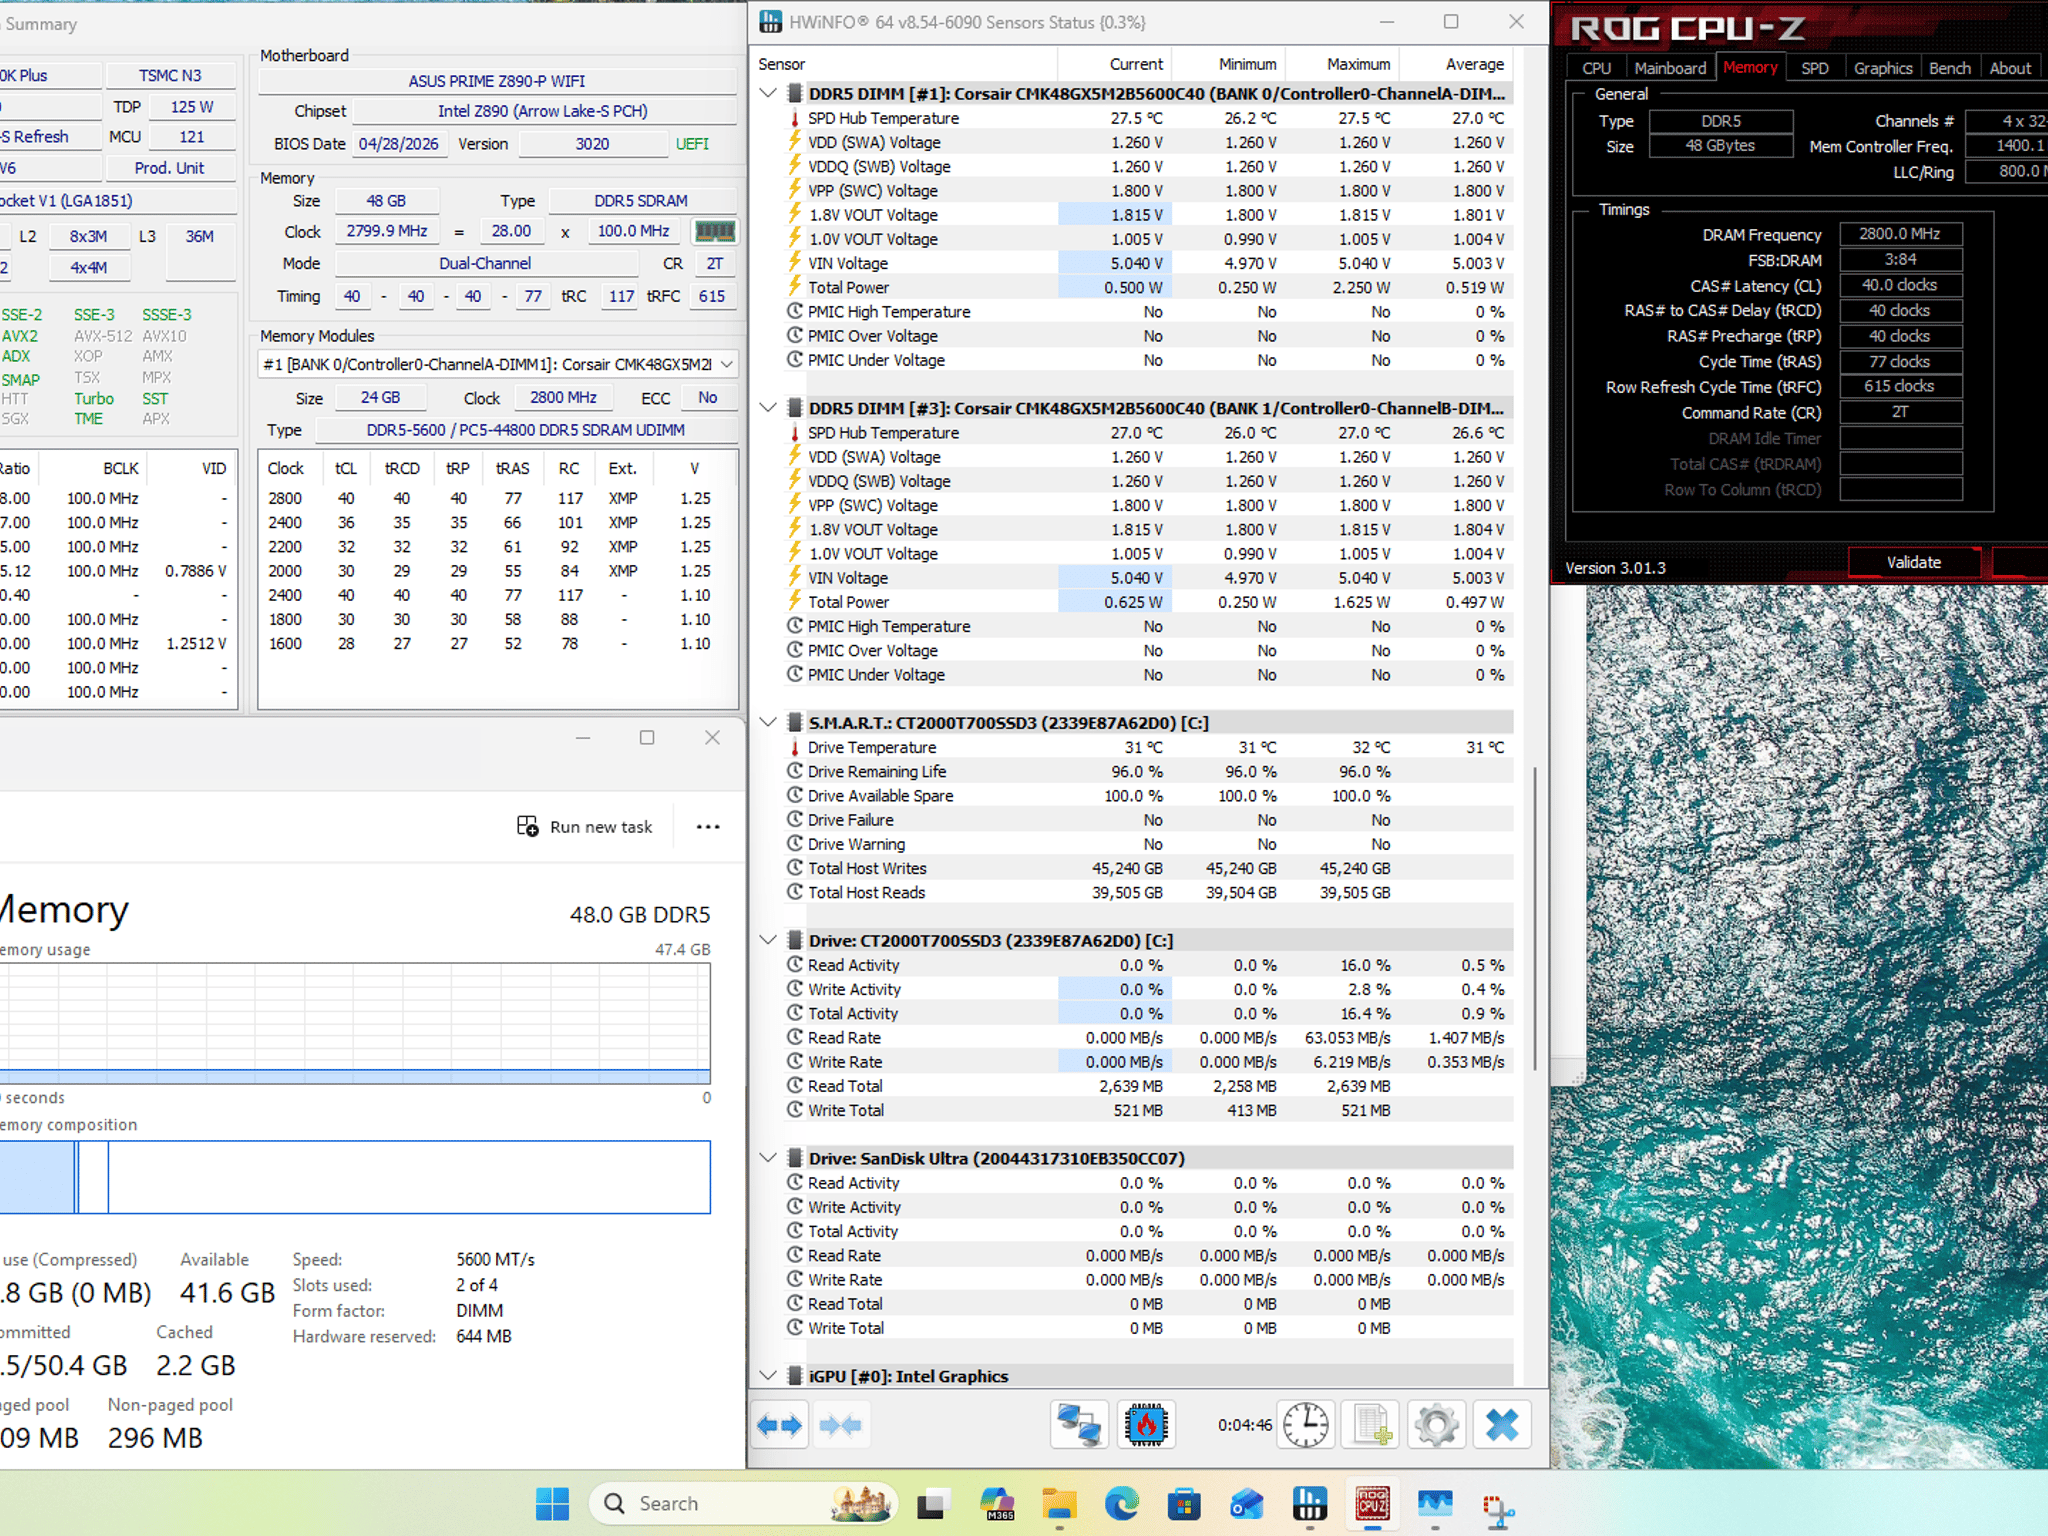Screen dimensions: 2048x1536
Task: Select the VIN Voltage row under DIMM [#1]
Action: tap(1148, 263)
